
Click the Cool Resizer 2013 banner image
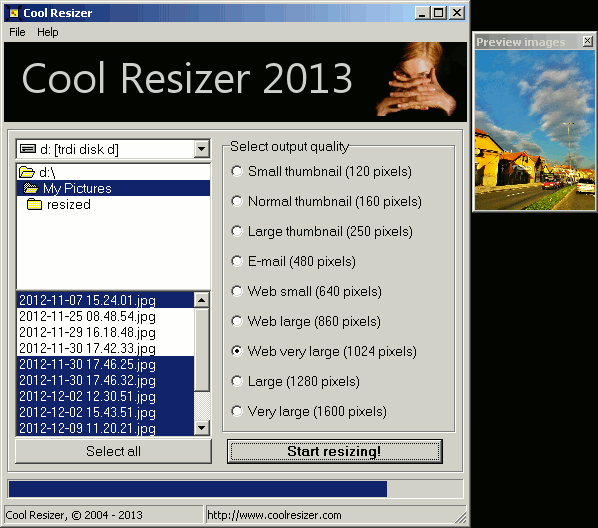tap(235, 82)
